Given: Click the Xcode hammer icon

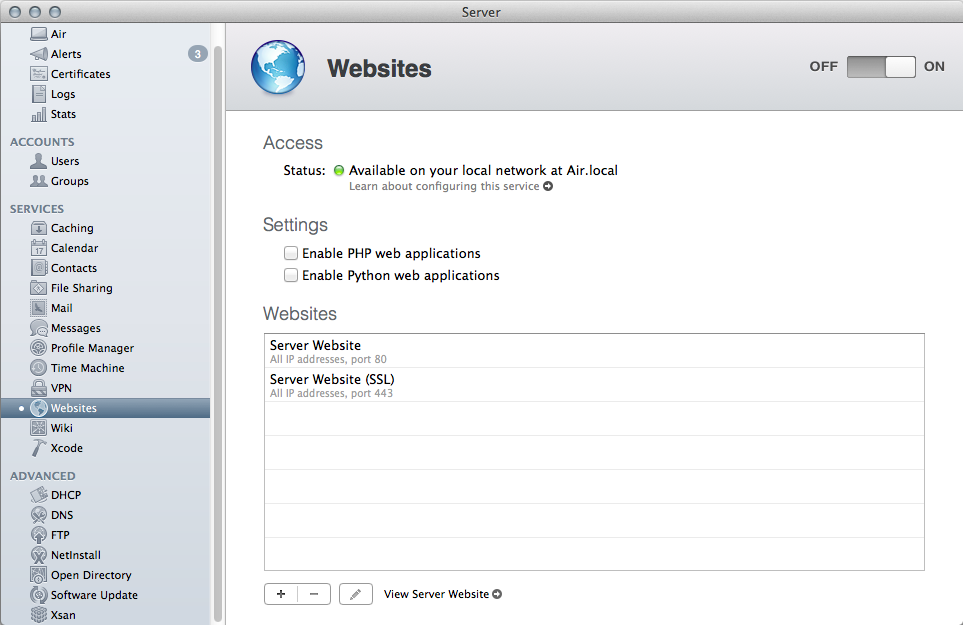Looking at the screenshot, I should click(39, 448).
